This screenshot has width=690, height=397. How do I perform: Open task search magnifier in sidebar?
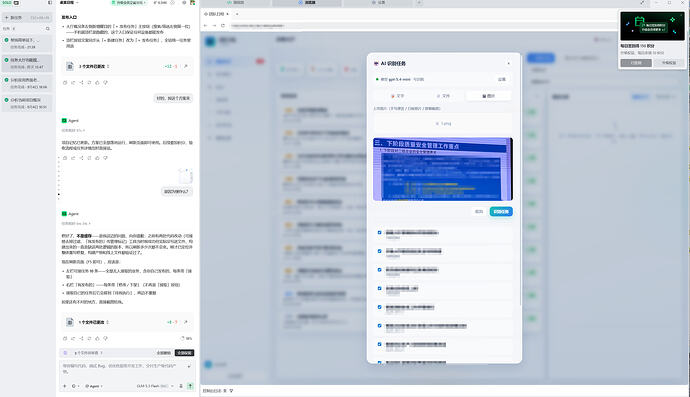click(48, 29)
